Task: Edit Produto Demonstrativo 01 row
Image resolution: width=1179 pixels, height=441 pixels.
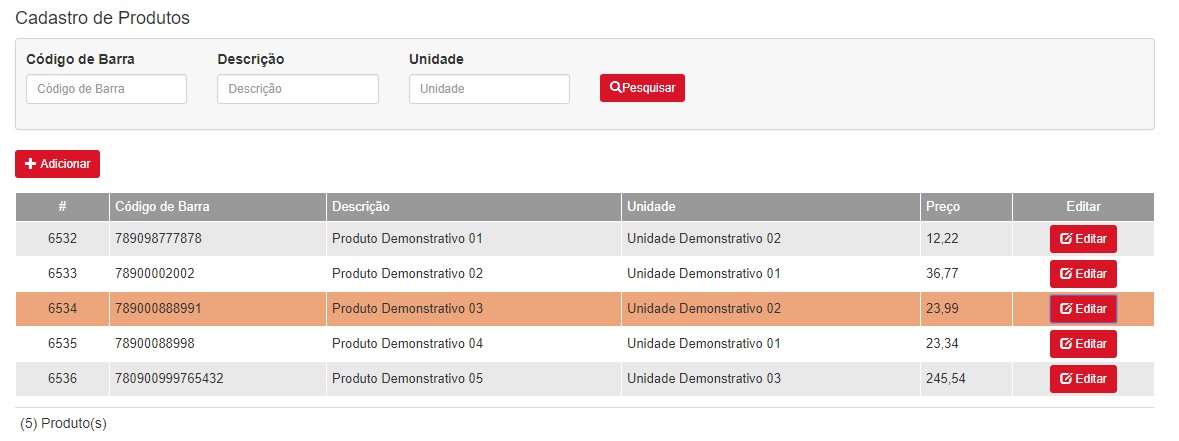Action: [x=1083, y=239]
